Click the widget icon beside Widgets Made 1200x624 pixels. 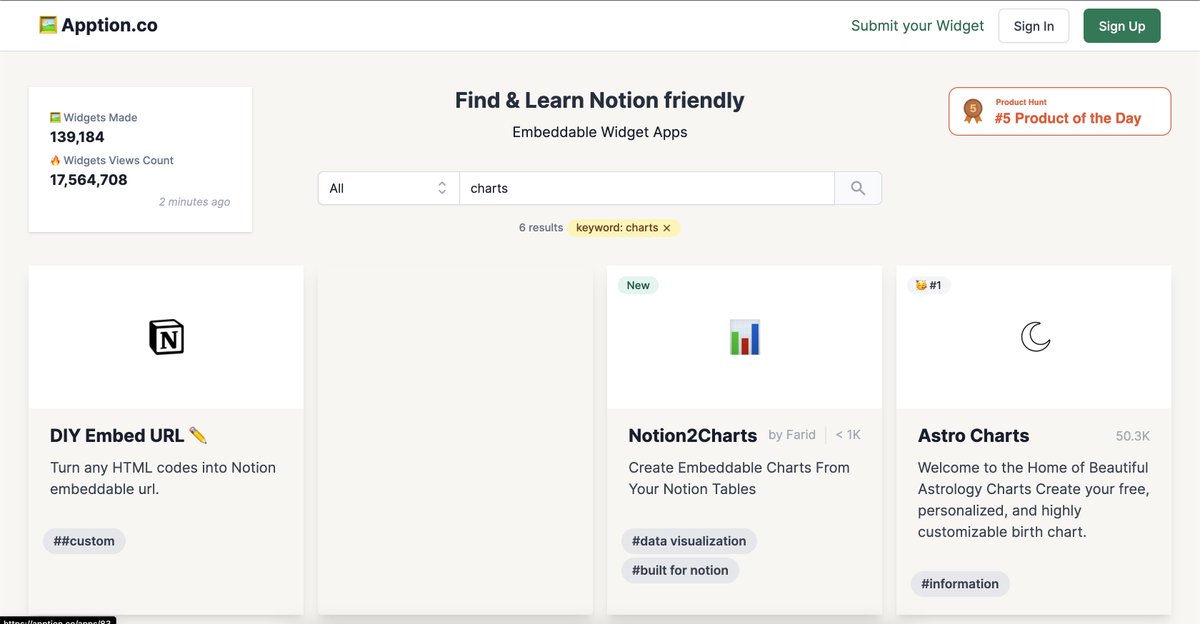54,117
